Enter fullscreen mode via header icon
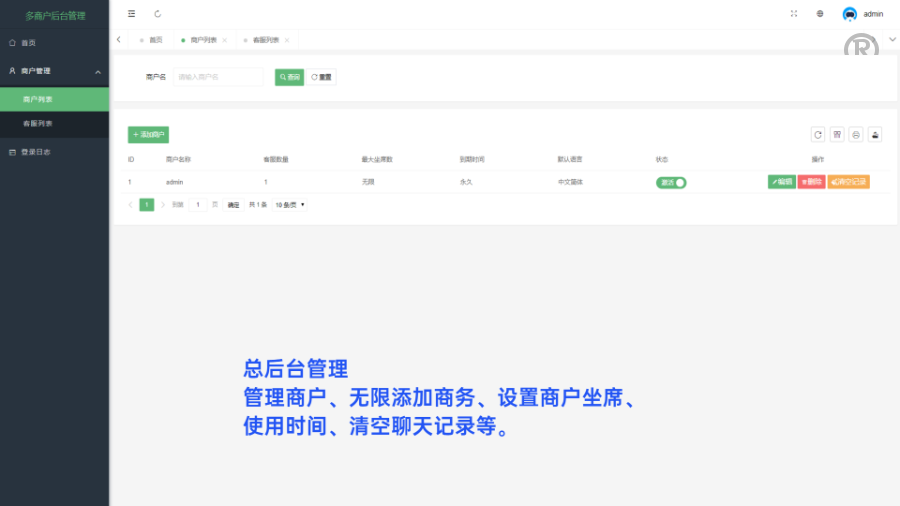The height and width of the screenshot is (506, 900). 794,14
